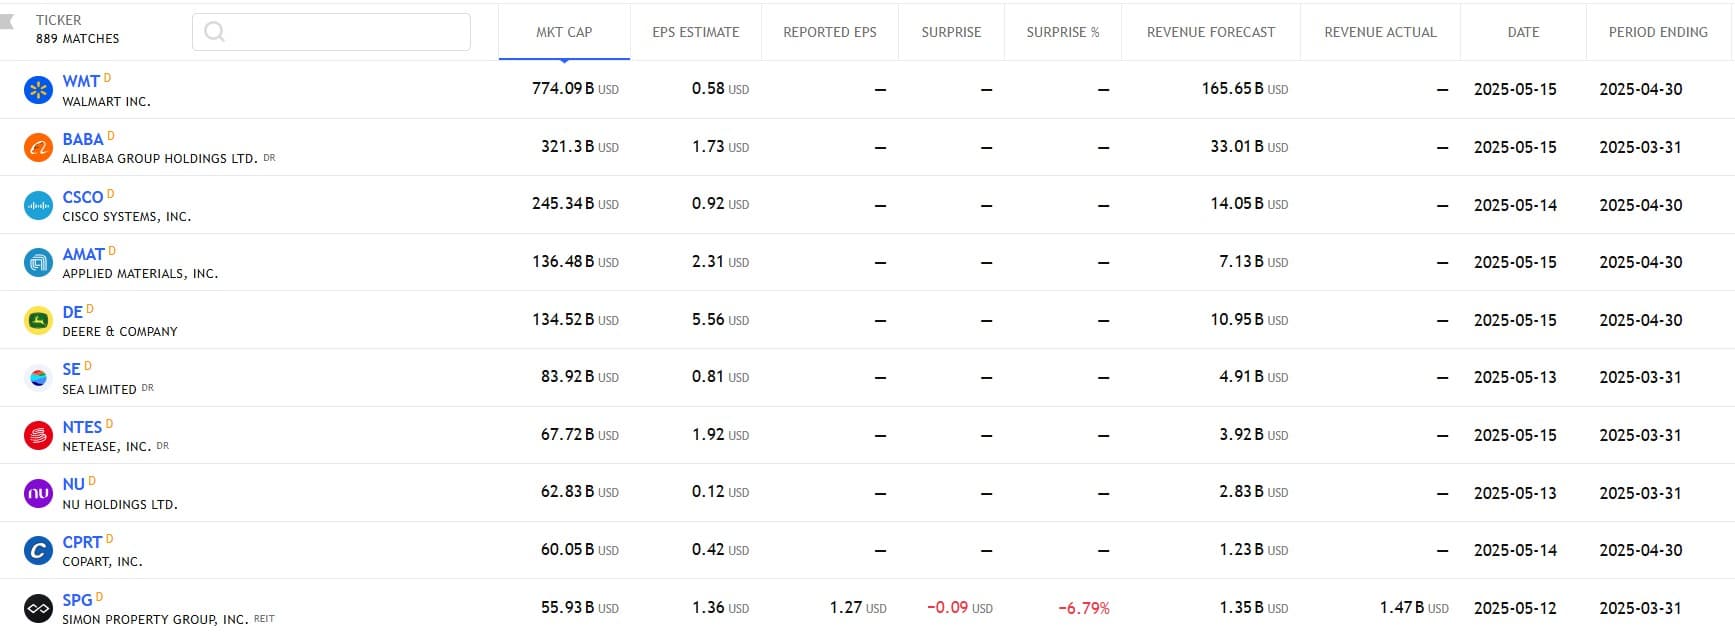Screen dimensions: 1735x634
Task: Click the Deere & Company logo icon
Action: tap(38, 320)
